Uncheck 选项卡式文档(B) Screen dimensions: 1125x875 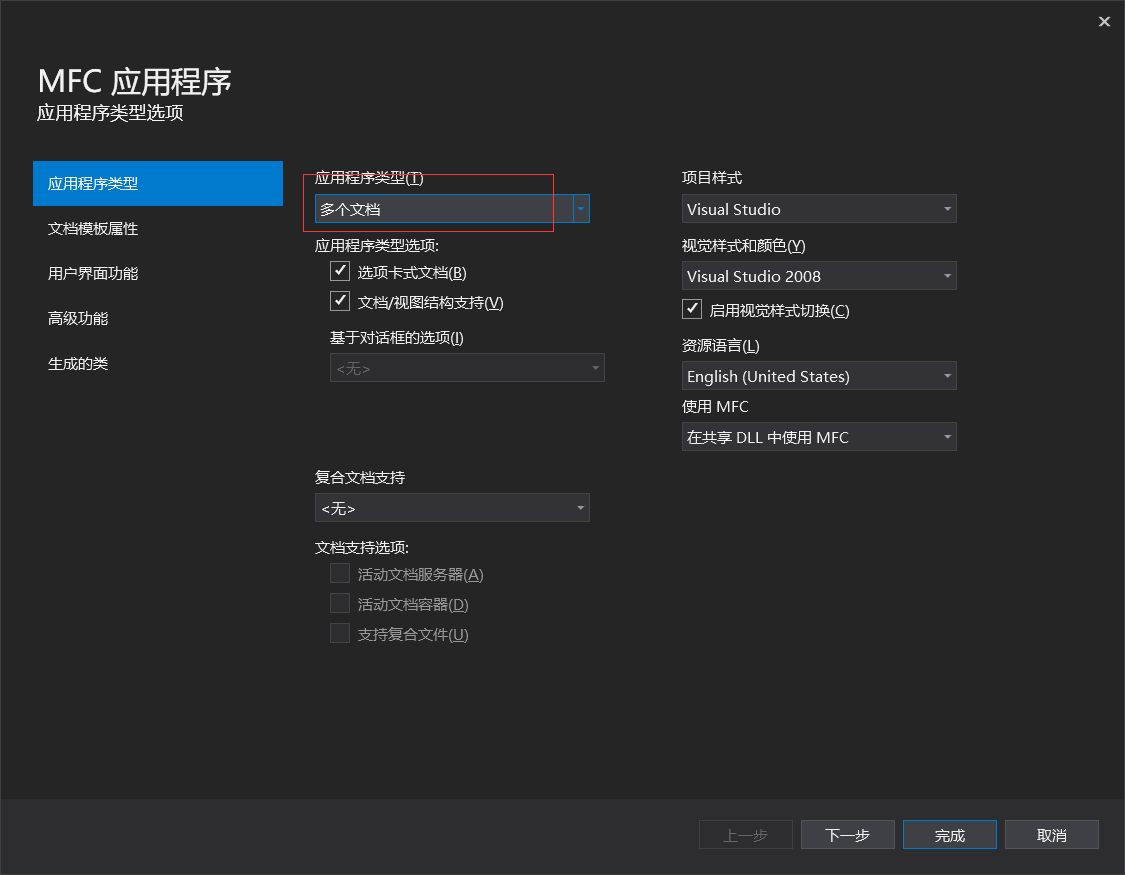click(340, 271)
